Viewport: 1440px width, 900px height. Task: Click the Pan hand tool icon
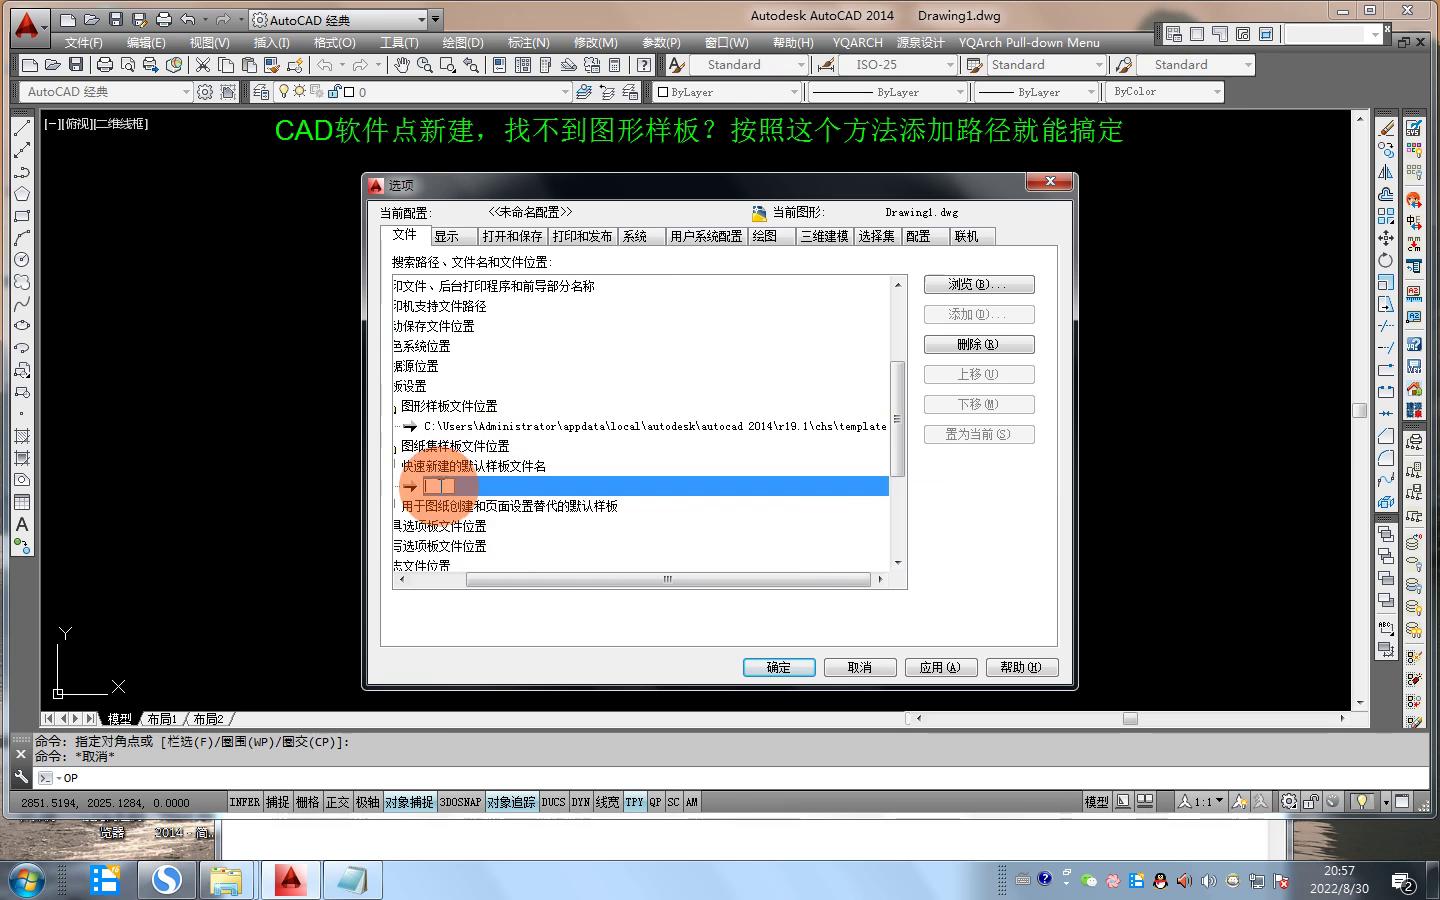[401, 65]
